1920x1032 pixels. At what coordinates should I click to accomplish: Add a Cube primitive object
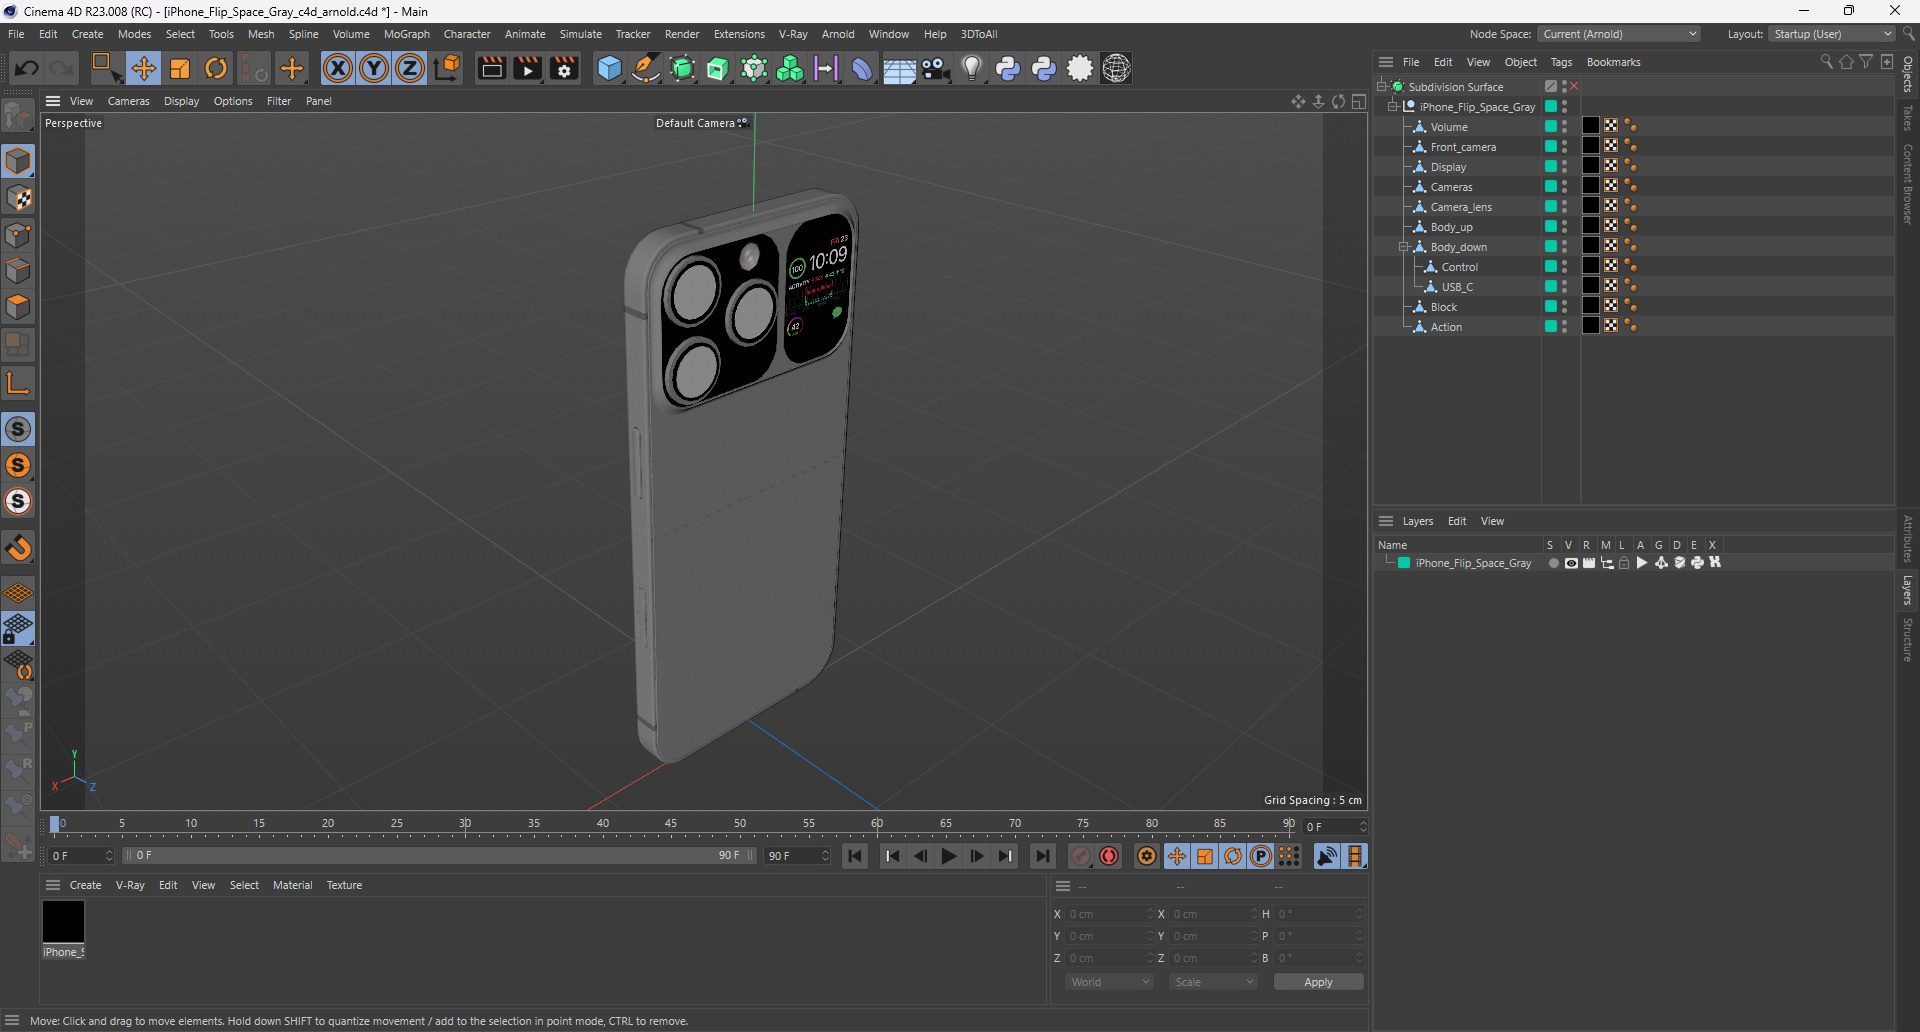(x=609, y=68)
